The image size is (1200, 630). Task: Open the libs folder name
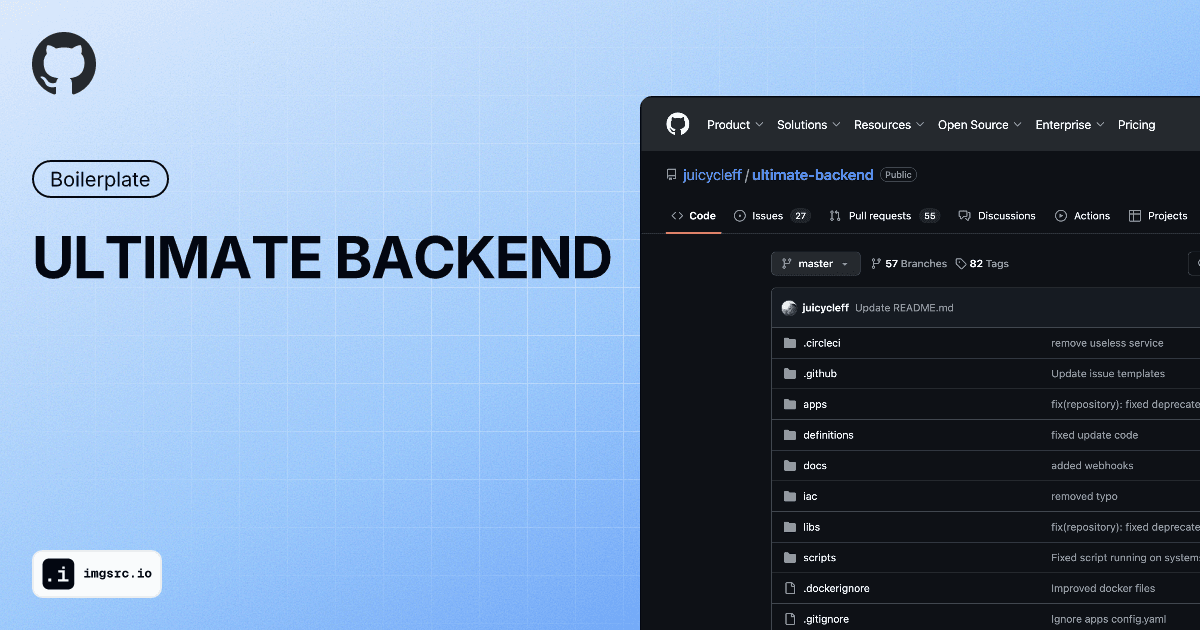pos(811,527)
